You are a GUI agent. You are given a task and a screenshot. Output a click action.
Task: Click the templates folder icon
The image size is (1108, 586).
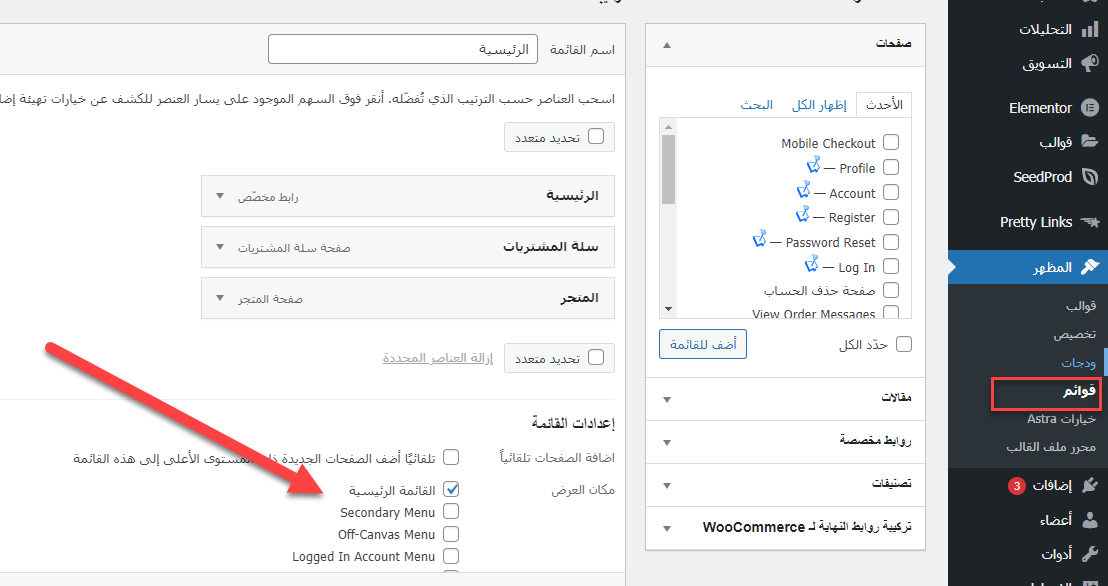pyautogui.click(x=1089, y=141)
